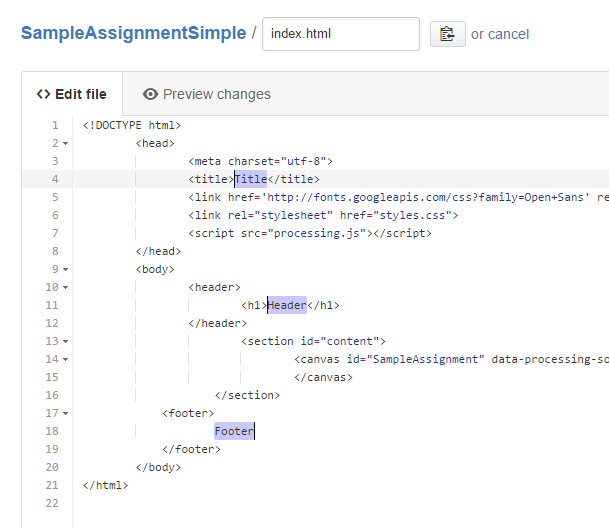Screen dimensions: 609x528
Task: Open the SampleAssignmentSimple repository link
Action: click(133, 33)
